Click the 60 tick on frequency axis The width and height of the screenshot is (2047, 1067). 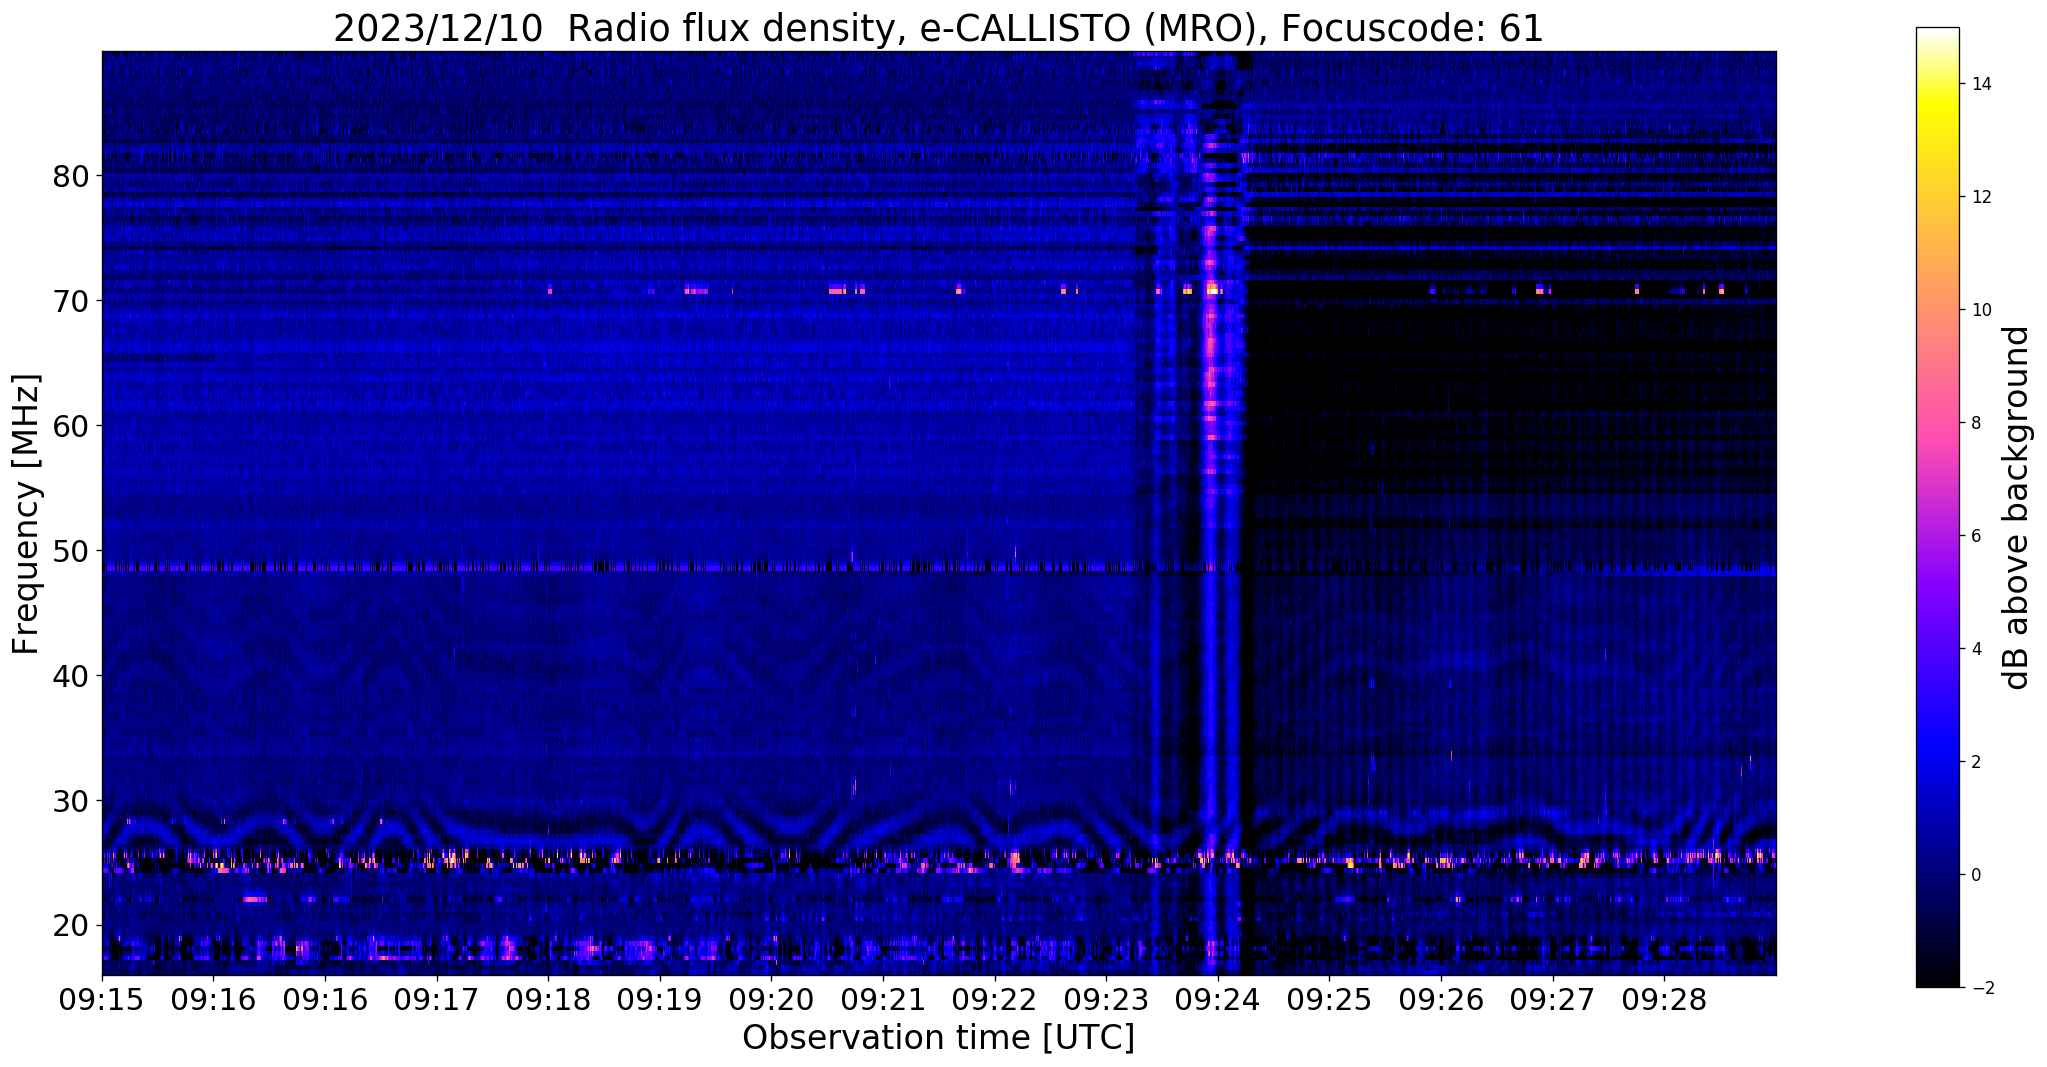coord(71,426)
